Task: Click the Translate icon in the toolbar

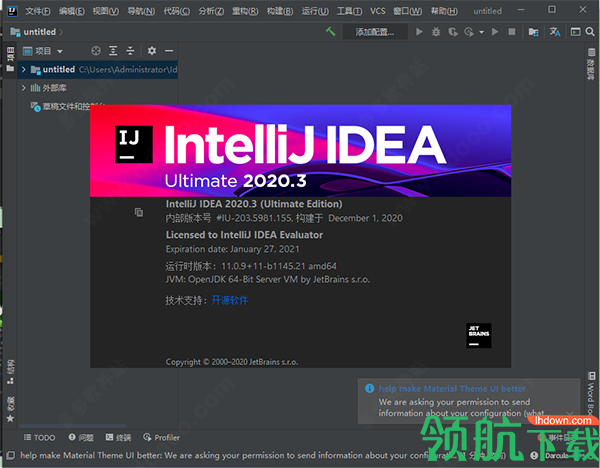Action: pyautogui.click(x=555, y=32)
